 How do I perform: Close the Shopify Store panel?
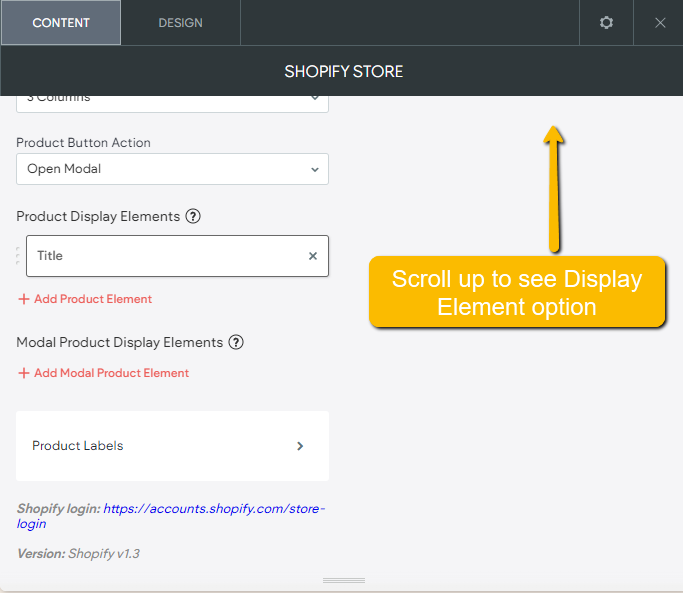[x=660, y=23]
